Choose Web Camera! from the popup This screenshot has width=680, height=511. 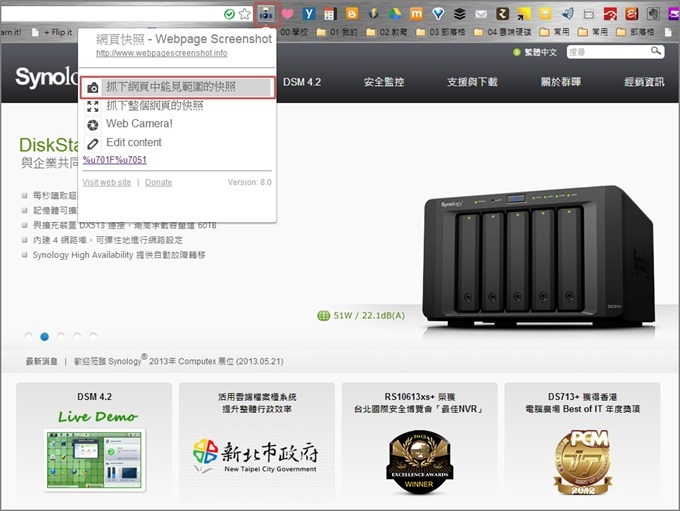[x=139, y=124]
